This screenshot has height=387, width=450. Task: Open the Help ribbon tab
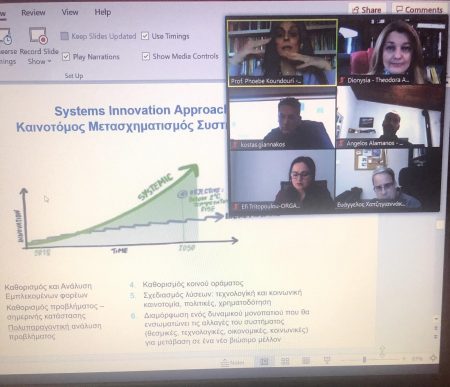pos(103,12)
